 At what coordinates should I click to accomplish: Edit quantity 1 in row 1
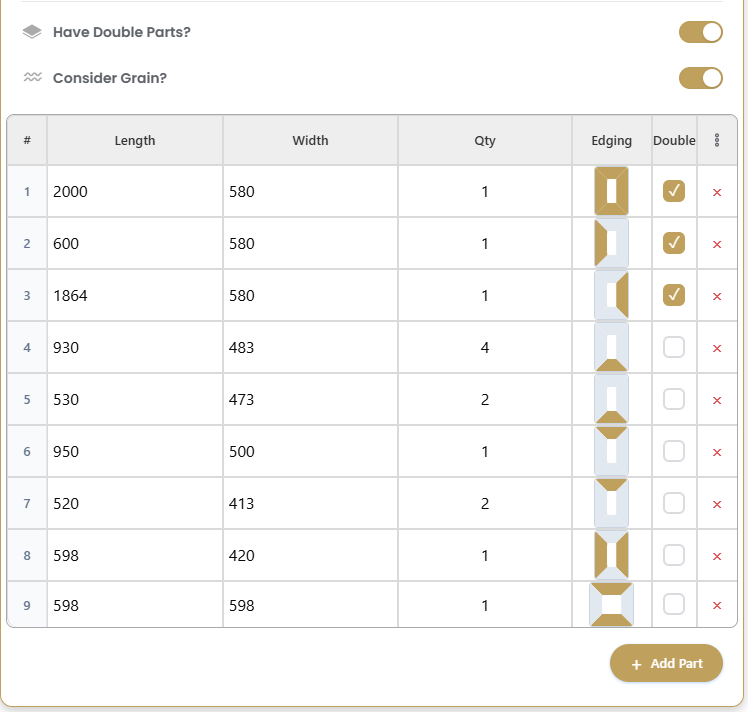click(485, 191)
